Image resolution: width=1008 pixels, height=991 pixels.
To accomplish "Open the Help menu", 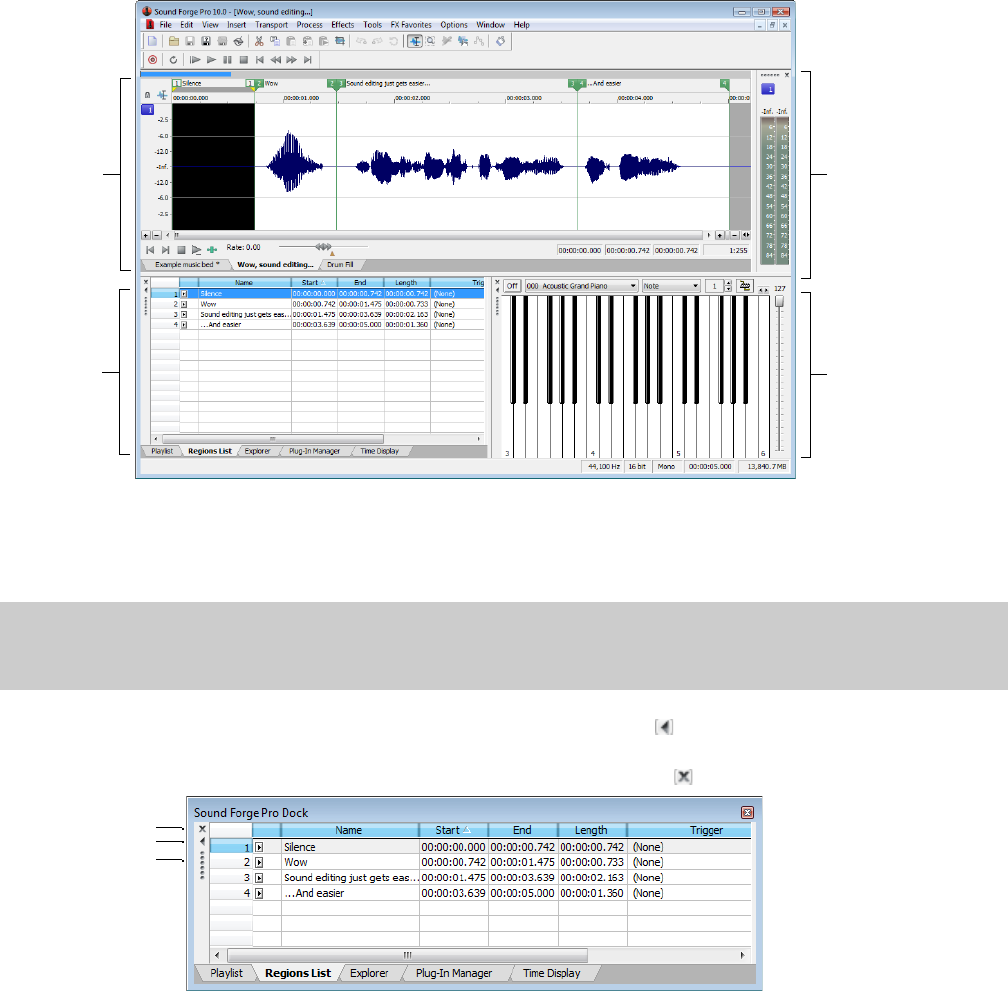I will click(x=521, y=25).
